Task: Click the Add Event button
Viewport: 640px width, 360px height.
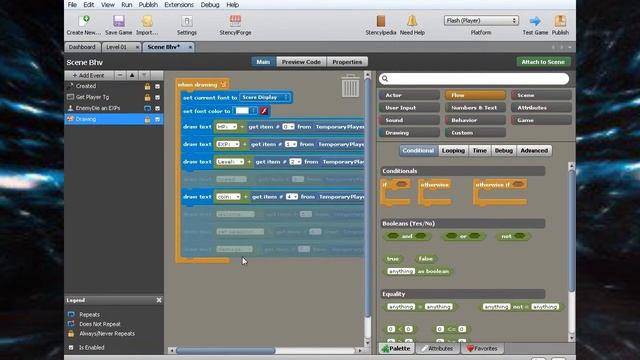Action: pos(89,75)
